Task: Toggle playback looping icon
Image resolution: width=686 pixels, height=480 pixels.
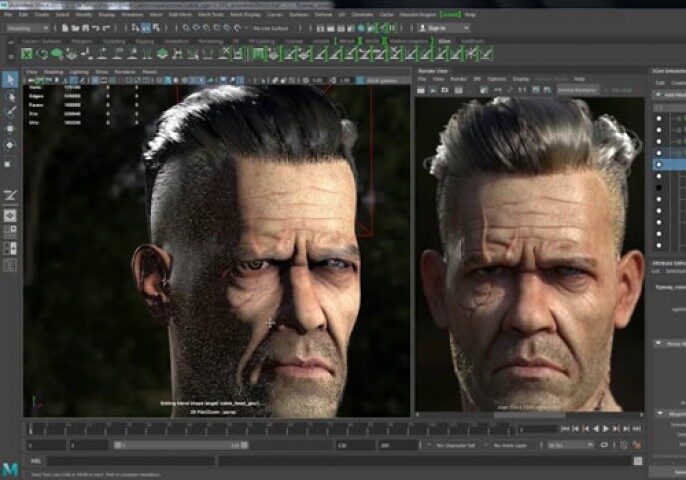Action: point(604,445)
